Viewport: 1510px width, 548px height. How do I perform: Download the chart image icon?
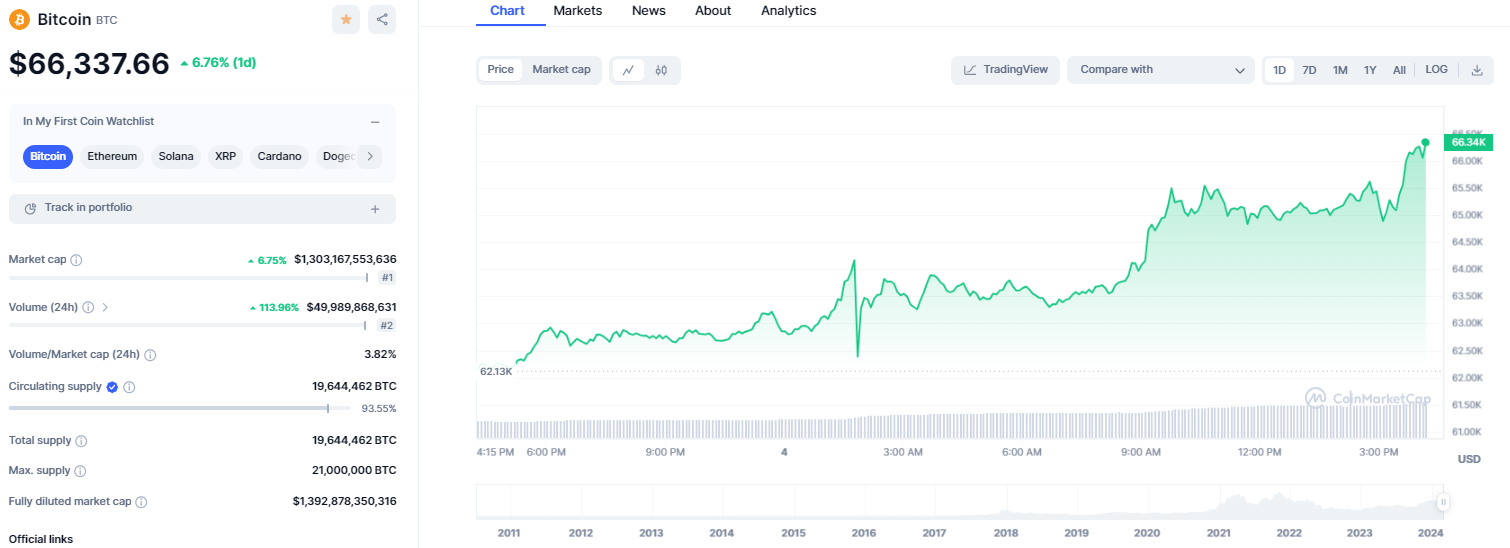click(x=1477, y=70)
